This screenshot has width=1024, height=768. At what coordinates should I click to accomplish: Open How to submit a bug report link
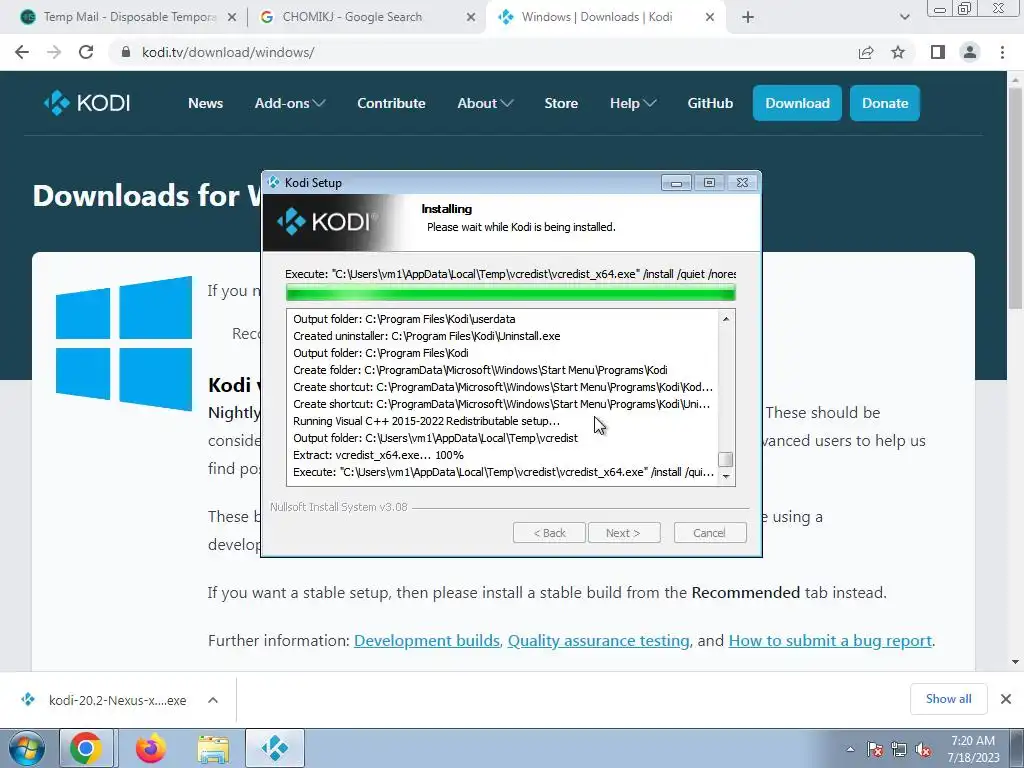coord(829,641)
